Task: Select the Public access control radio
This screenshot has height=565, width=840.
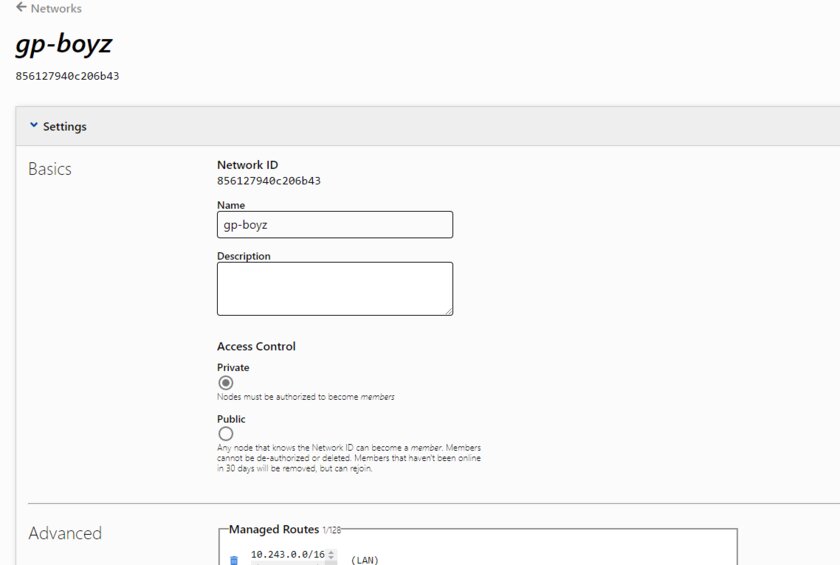Action: (x=226, y=434)
